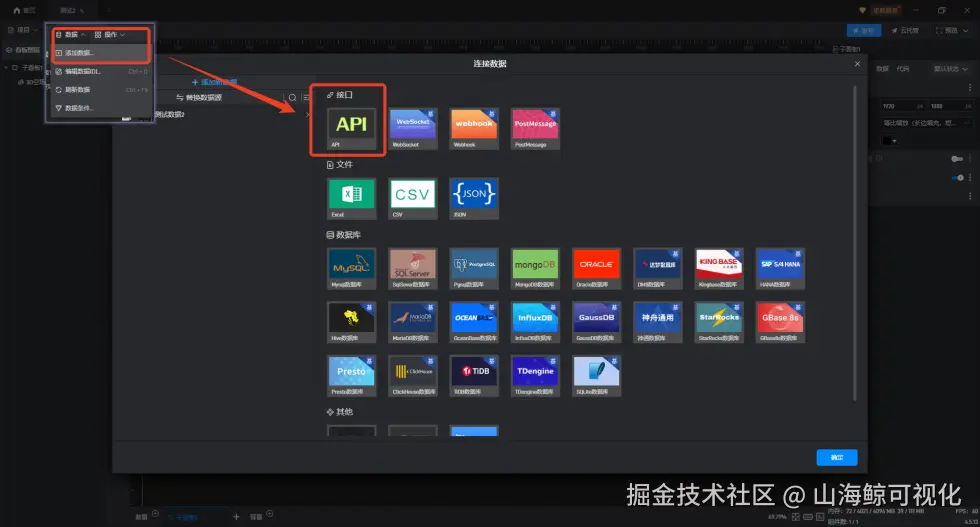
Task: Choose 刷新数据 menu entry
Action: [x=101, y=89]
